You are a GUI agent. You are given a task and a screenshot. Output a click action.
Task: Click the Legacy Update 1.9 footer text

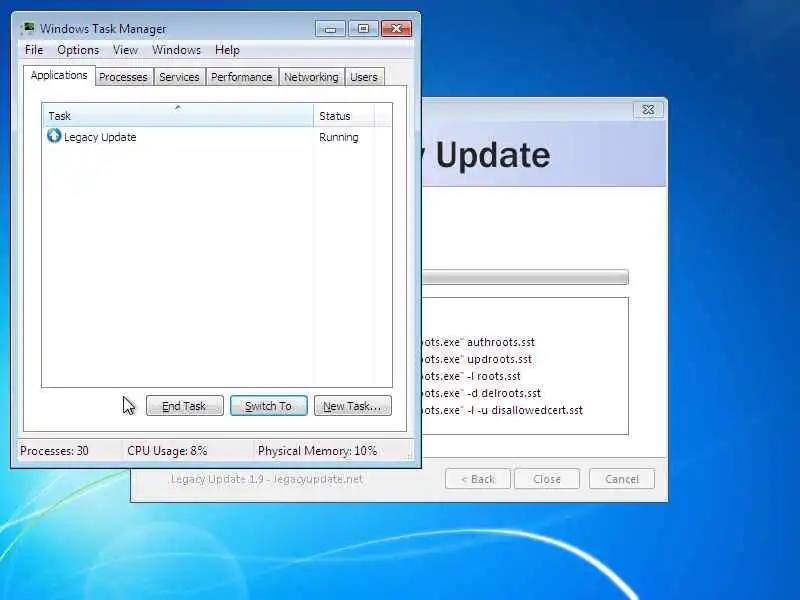pos(267,479)
